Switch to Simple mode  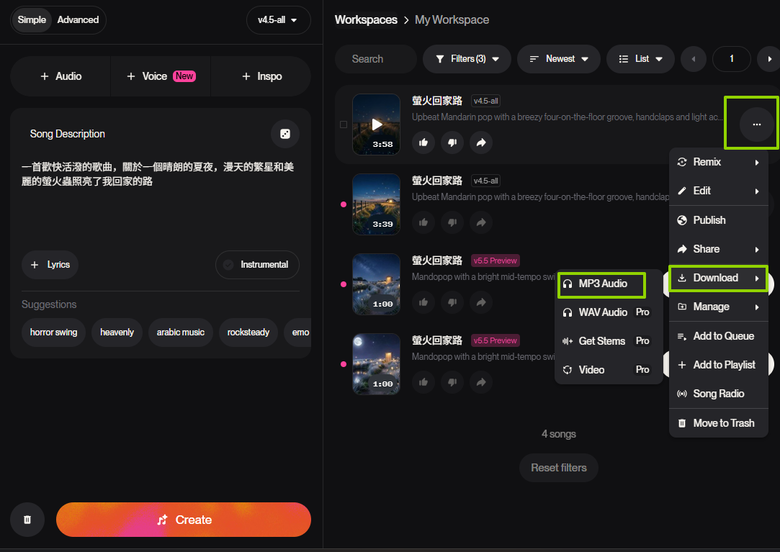(x=32, y=20)
